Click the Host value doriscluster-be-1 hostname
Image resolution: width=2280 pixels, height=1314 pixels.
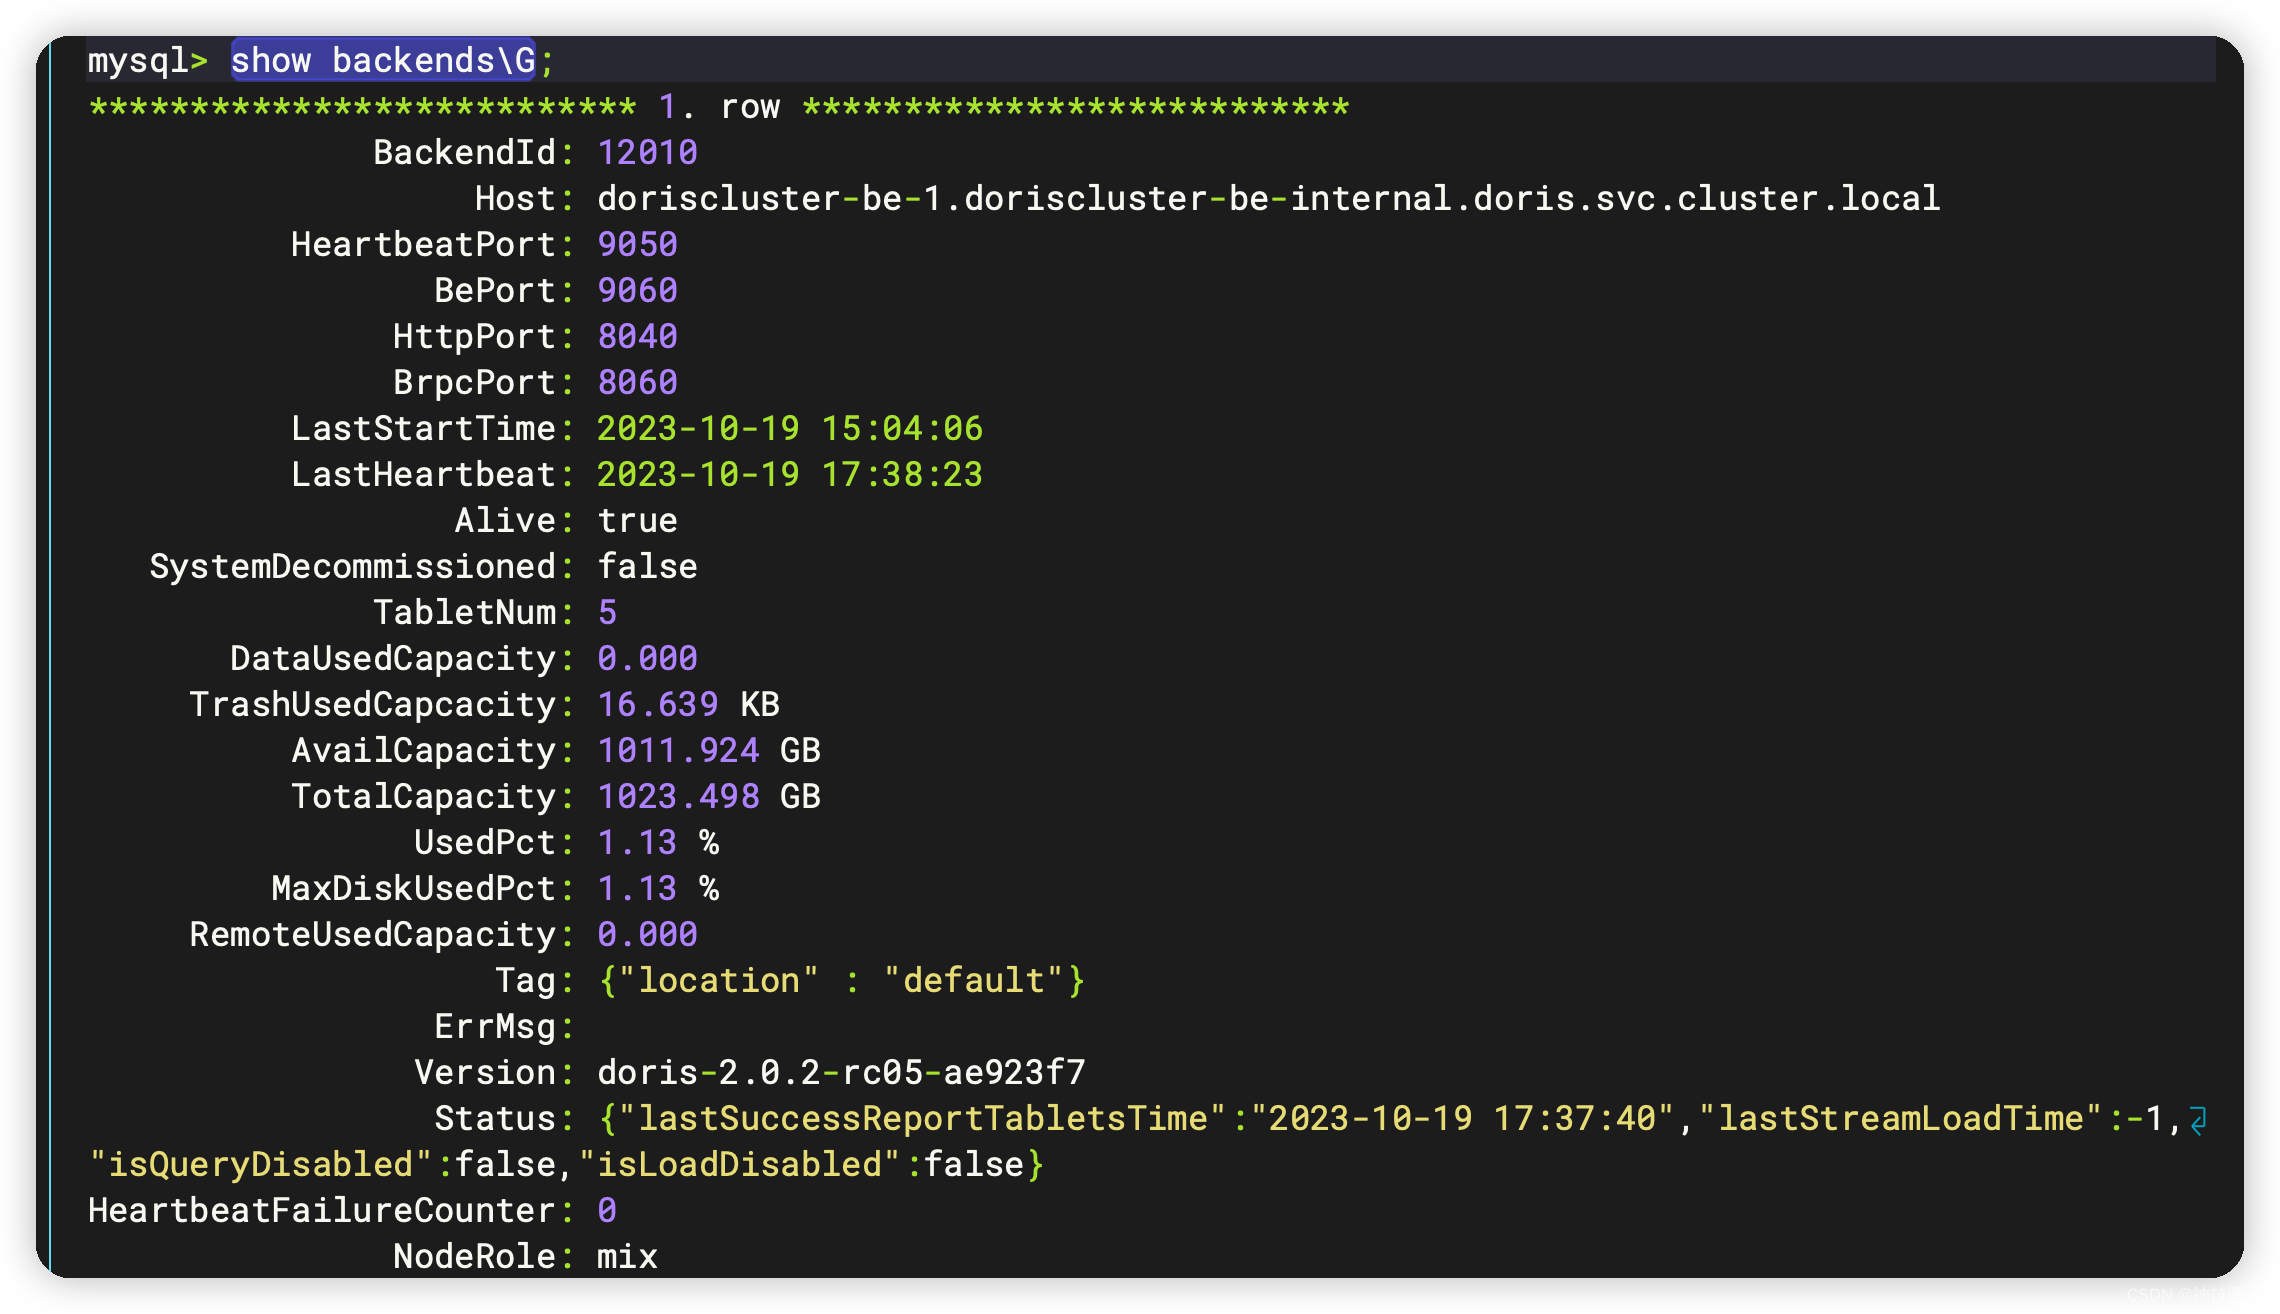[x=1268, y=199]
